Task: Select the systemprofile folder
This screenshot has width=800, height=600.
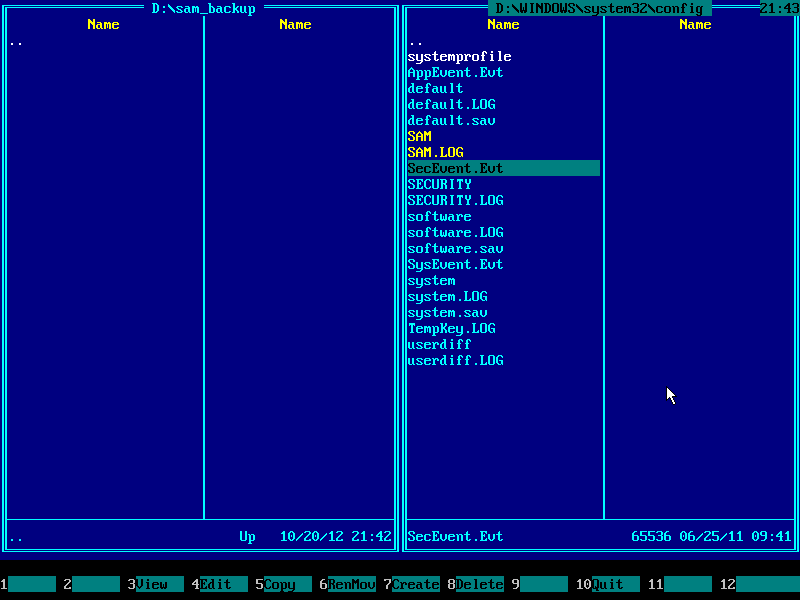Action: (x=459, y=56)
